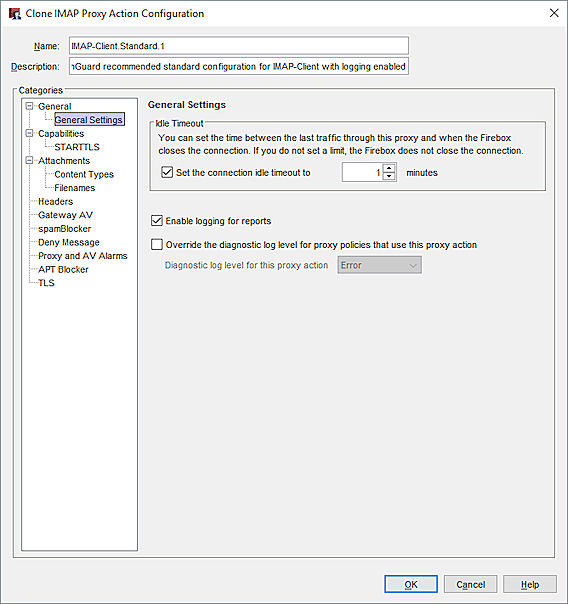This screenshot has width=568, height=604.
Task: Select the Attachments category label
Action: click(64, 161)
